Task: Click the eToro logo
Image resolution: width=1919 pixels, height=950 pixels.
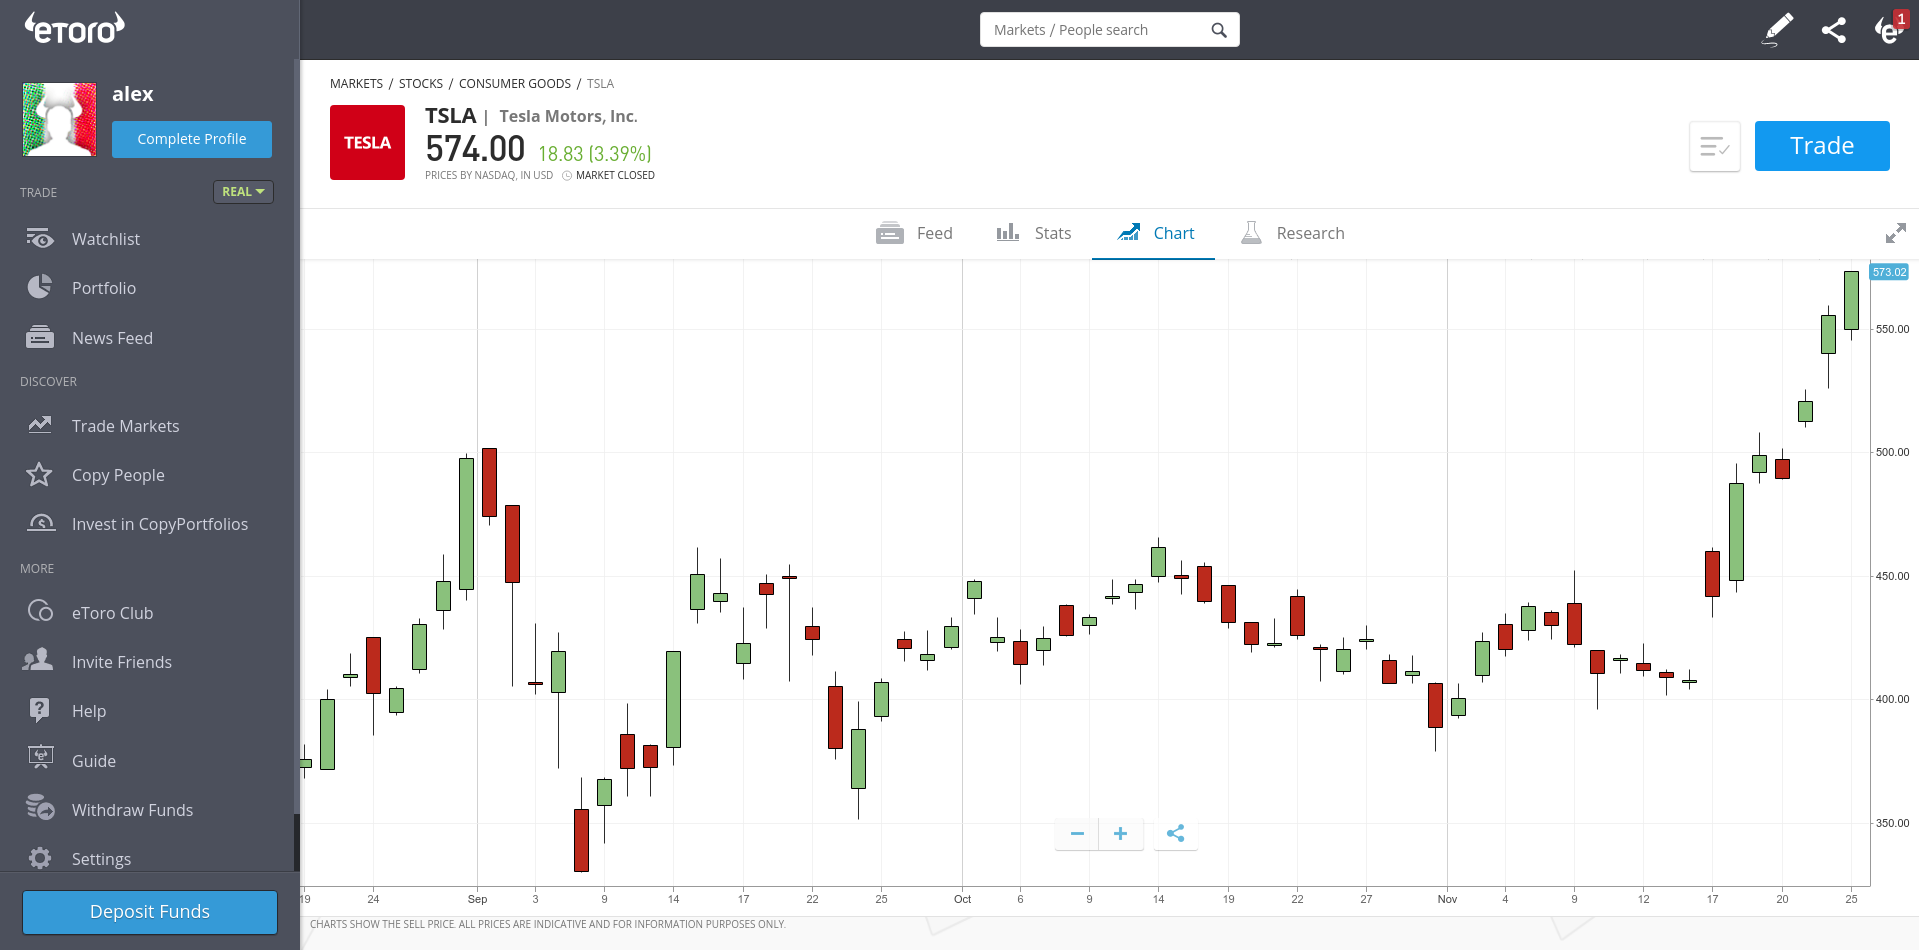Action: point(75,28)
